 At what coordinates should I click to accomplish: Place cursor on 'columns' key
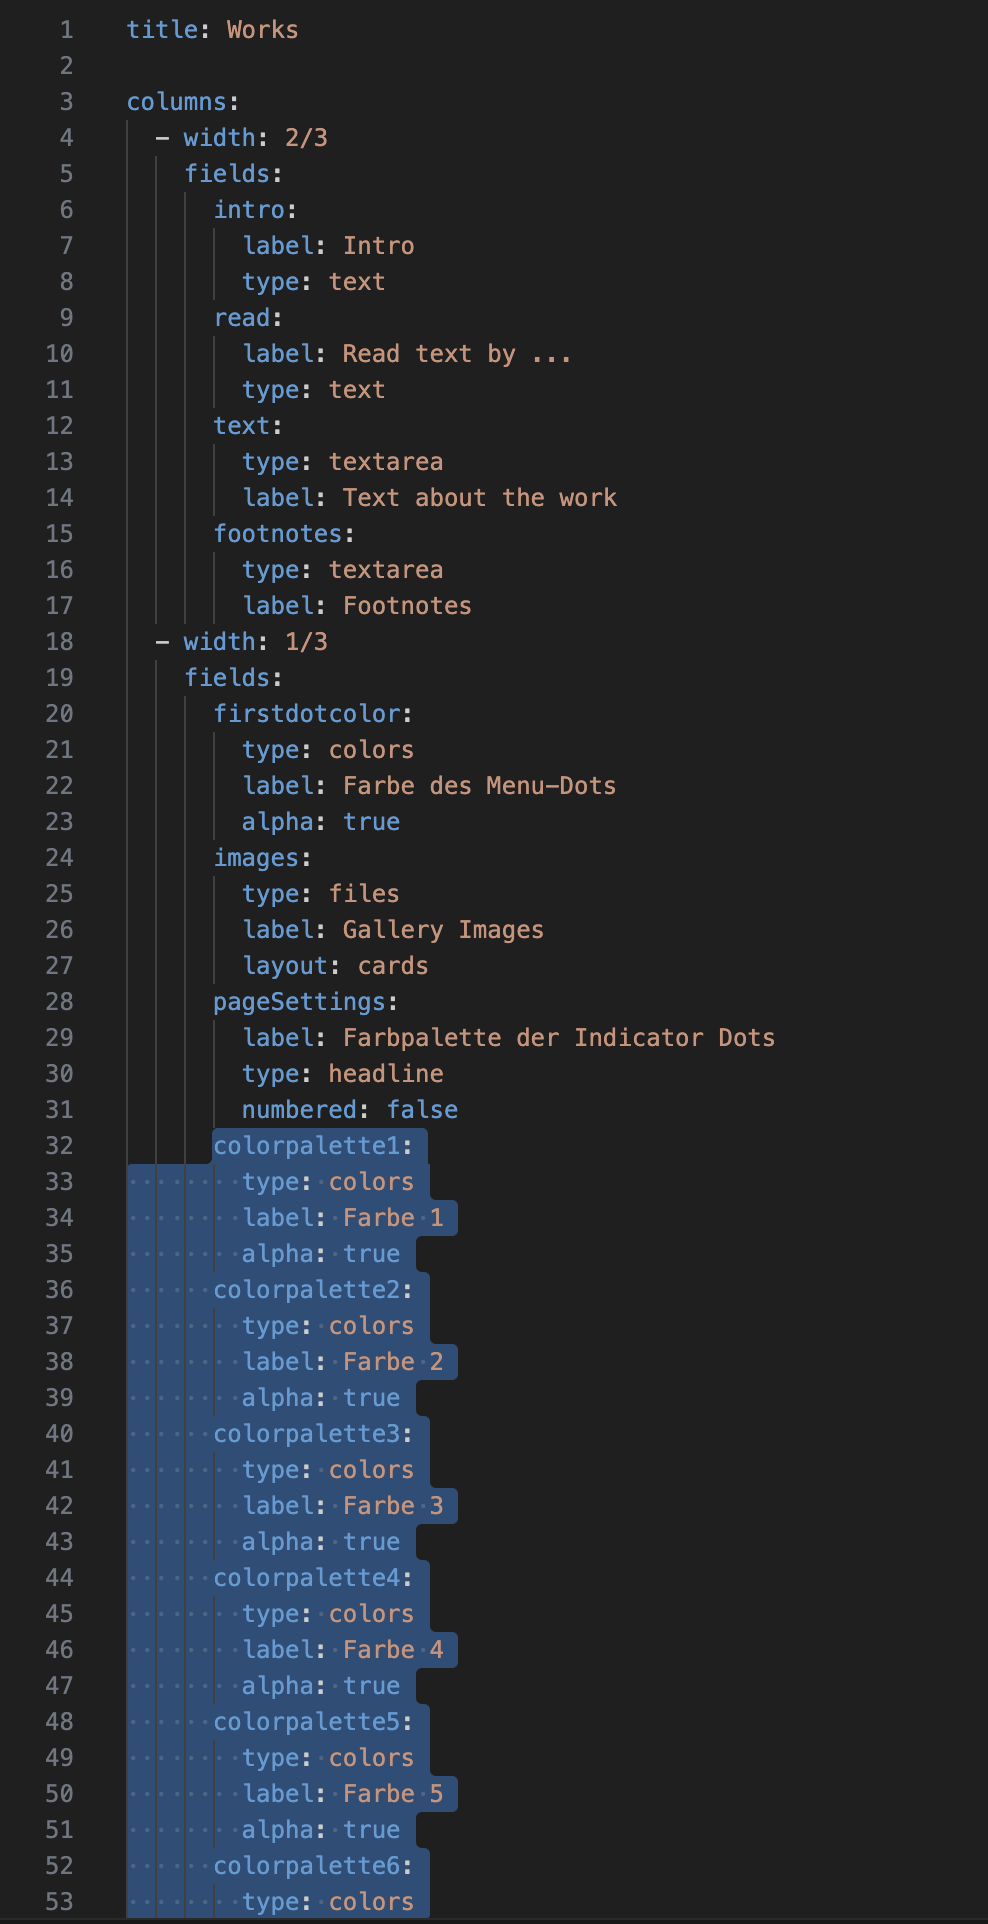click(x=177, y=102)
